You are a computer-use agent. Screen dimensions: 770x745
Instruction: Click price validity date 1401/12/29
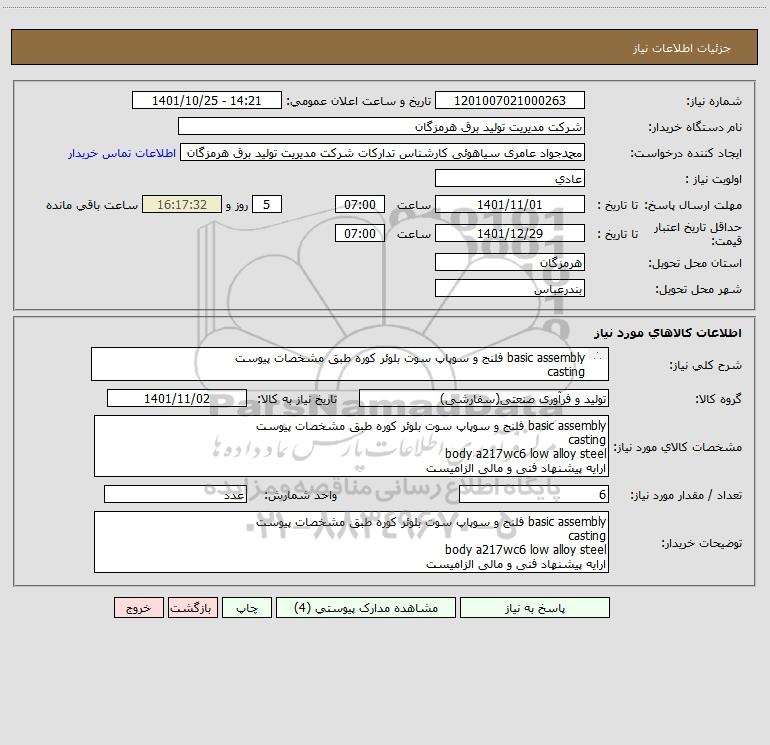510,233
